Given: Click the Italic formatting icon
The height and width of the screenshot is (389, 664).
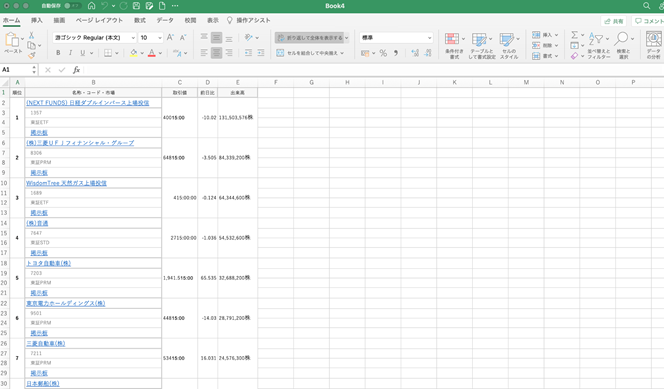Looking at the screenshot, I should (x=70, y=53).
